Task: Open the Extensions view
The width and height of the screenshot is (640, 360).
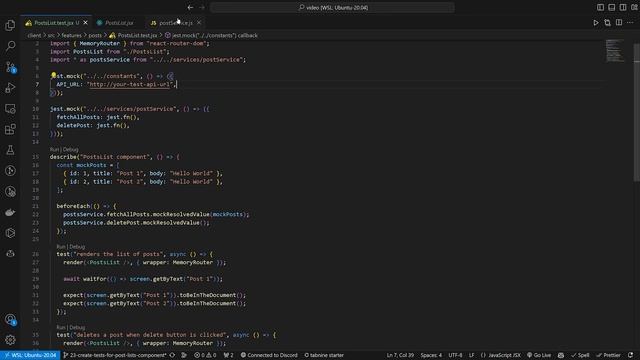Action: 10,129
